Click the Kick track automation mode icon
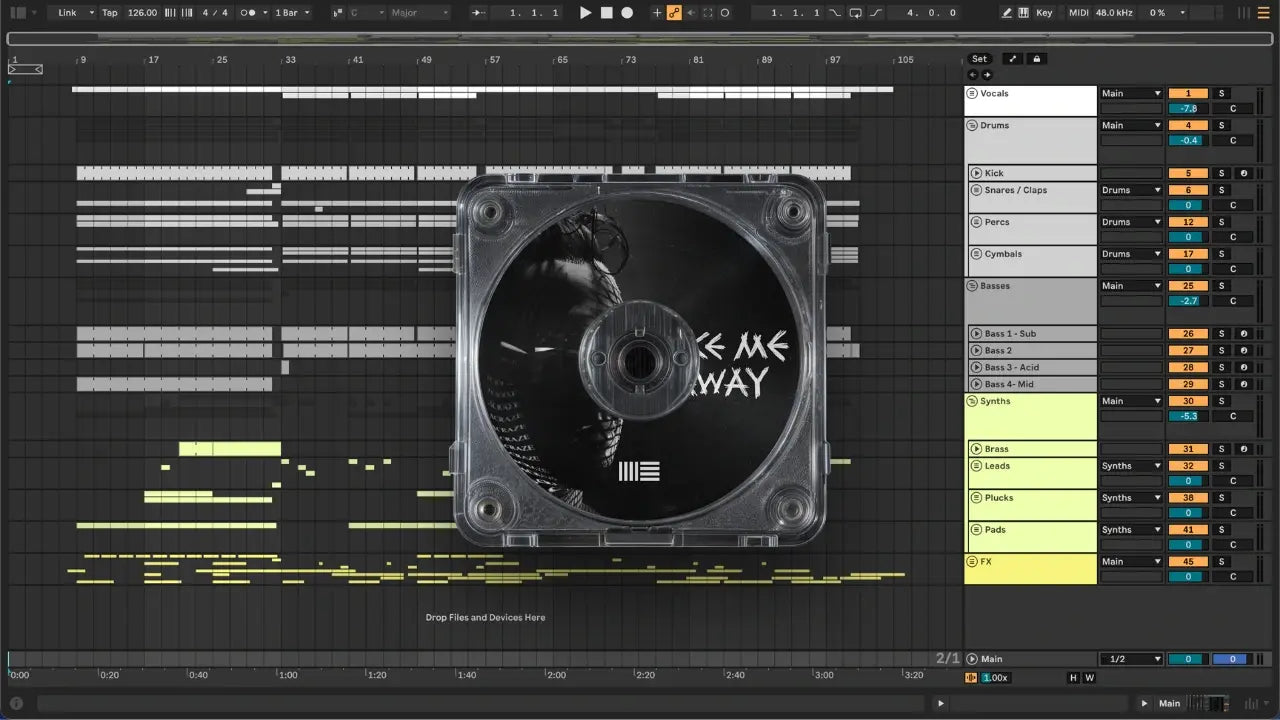Image resolution: width=1280 pixels, height=720 pixels. click(x=1243, y=173)
